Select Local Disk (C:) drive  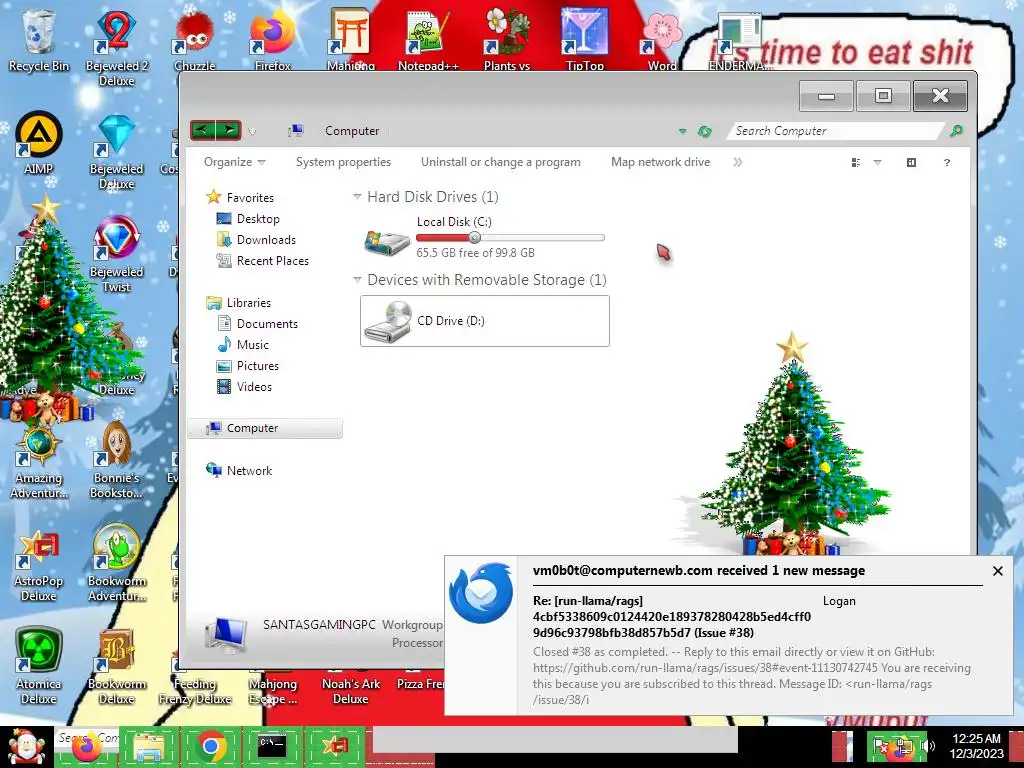(x=484, y=238)
